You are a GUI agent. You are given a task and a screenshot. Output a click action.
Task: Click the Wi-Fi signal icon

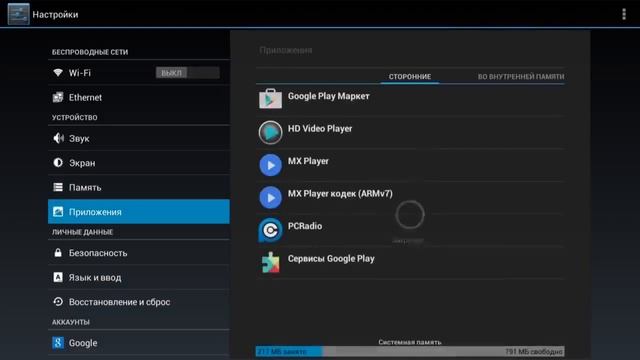coord(58,73)
